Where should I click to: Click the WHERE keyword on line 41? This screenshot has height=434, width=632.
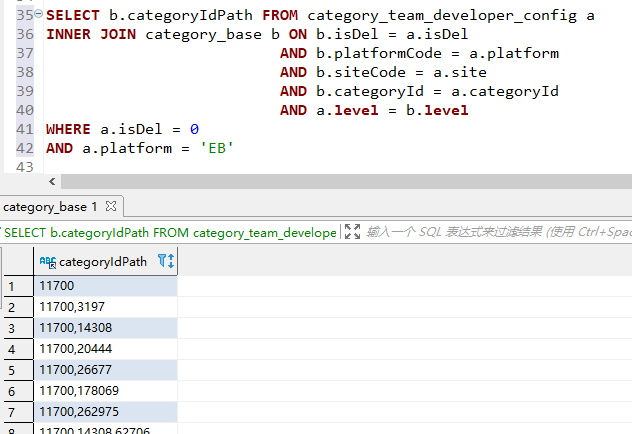click(x=68, y=129)
